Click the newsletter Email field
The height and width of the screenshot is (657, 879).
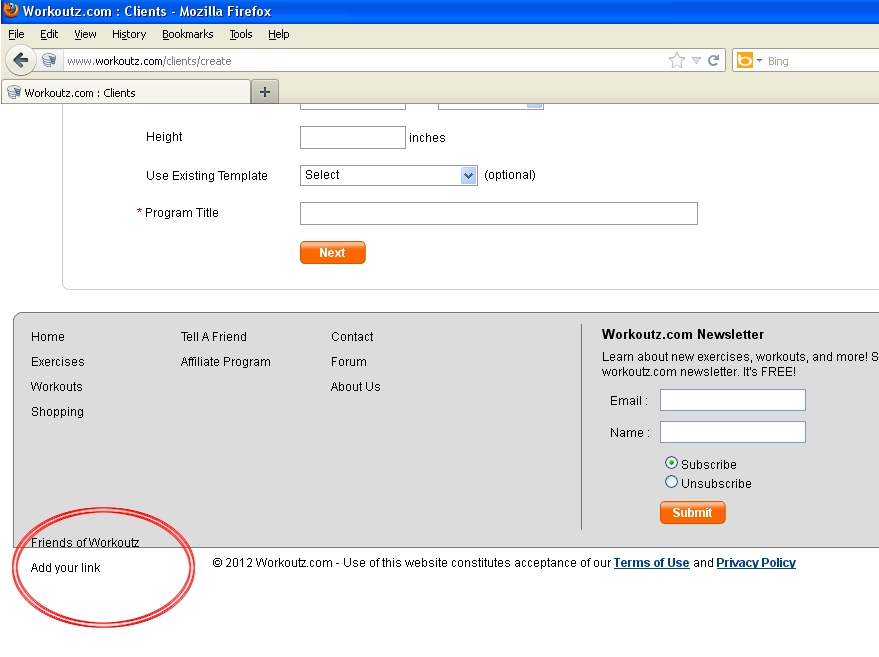point(733,400)
